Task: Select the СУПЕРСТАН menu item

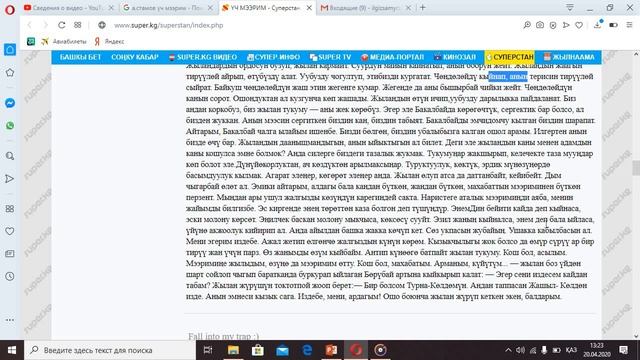Action: pyautogui.click(x=510, y=57)
